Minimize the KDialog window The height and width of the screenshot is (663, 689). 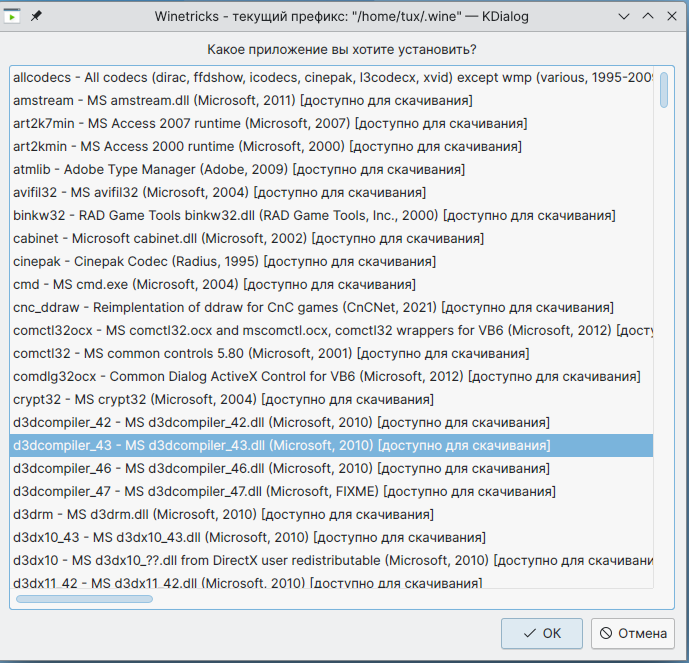point(624,16)
